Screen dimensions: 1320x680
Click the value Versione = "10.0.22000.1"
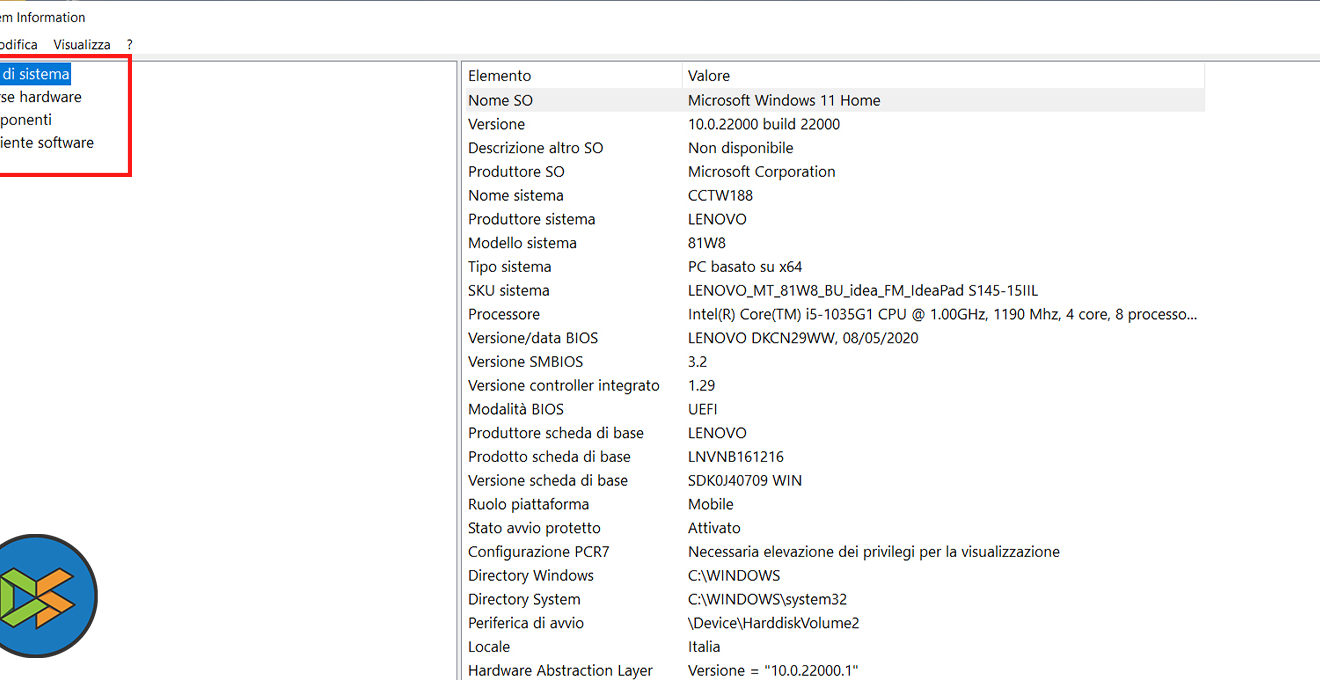point(773,671)
